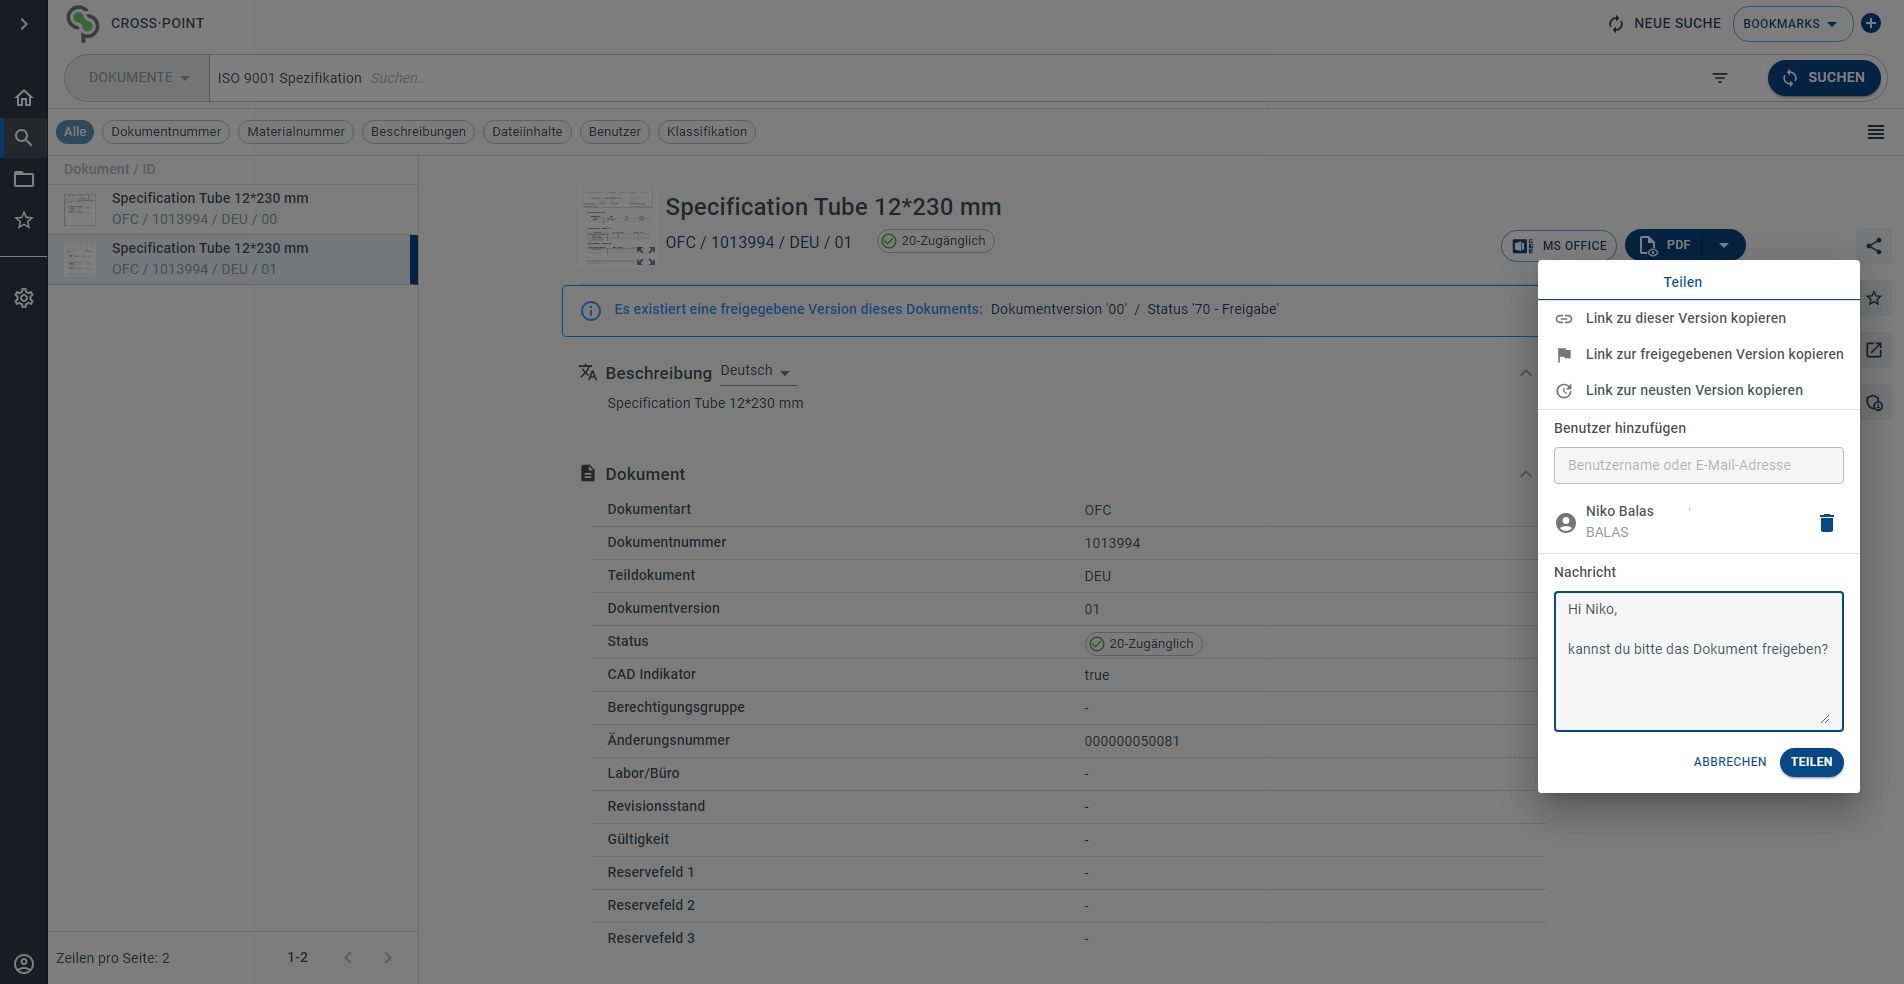The image size is (1904, 984).
Task: Click the Cross-Point logo
Action: pos(83,23)
